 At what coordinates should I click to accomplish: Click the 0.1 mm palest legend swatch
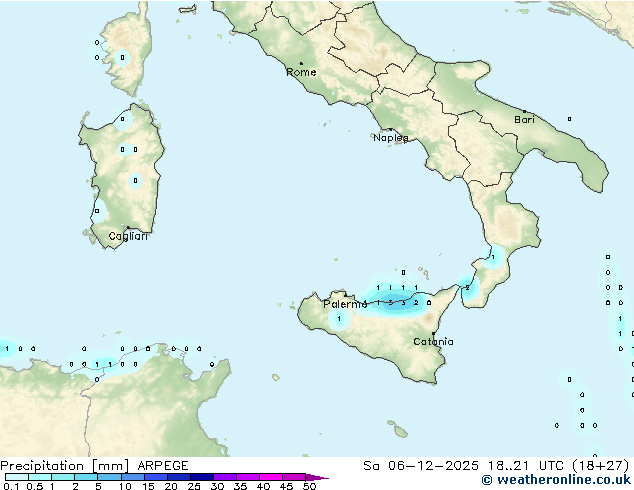tap(14, 478)
